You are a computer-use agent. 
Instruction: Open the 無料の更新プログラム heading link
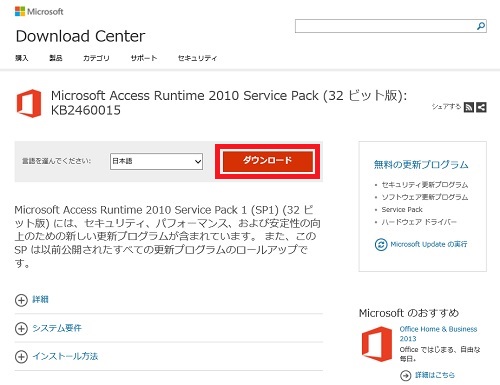point(421,164)
